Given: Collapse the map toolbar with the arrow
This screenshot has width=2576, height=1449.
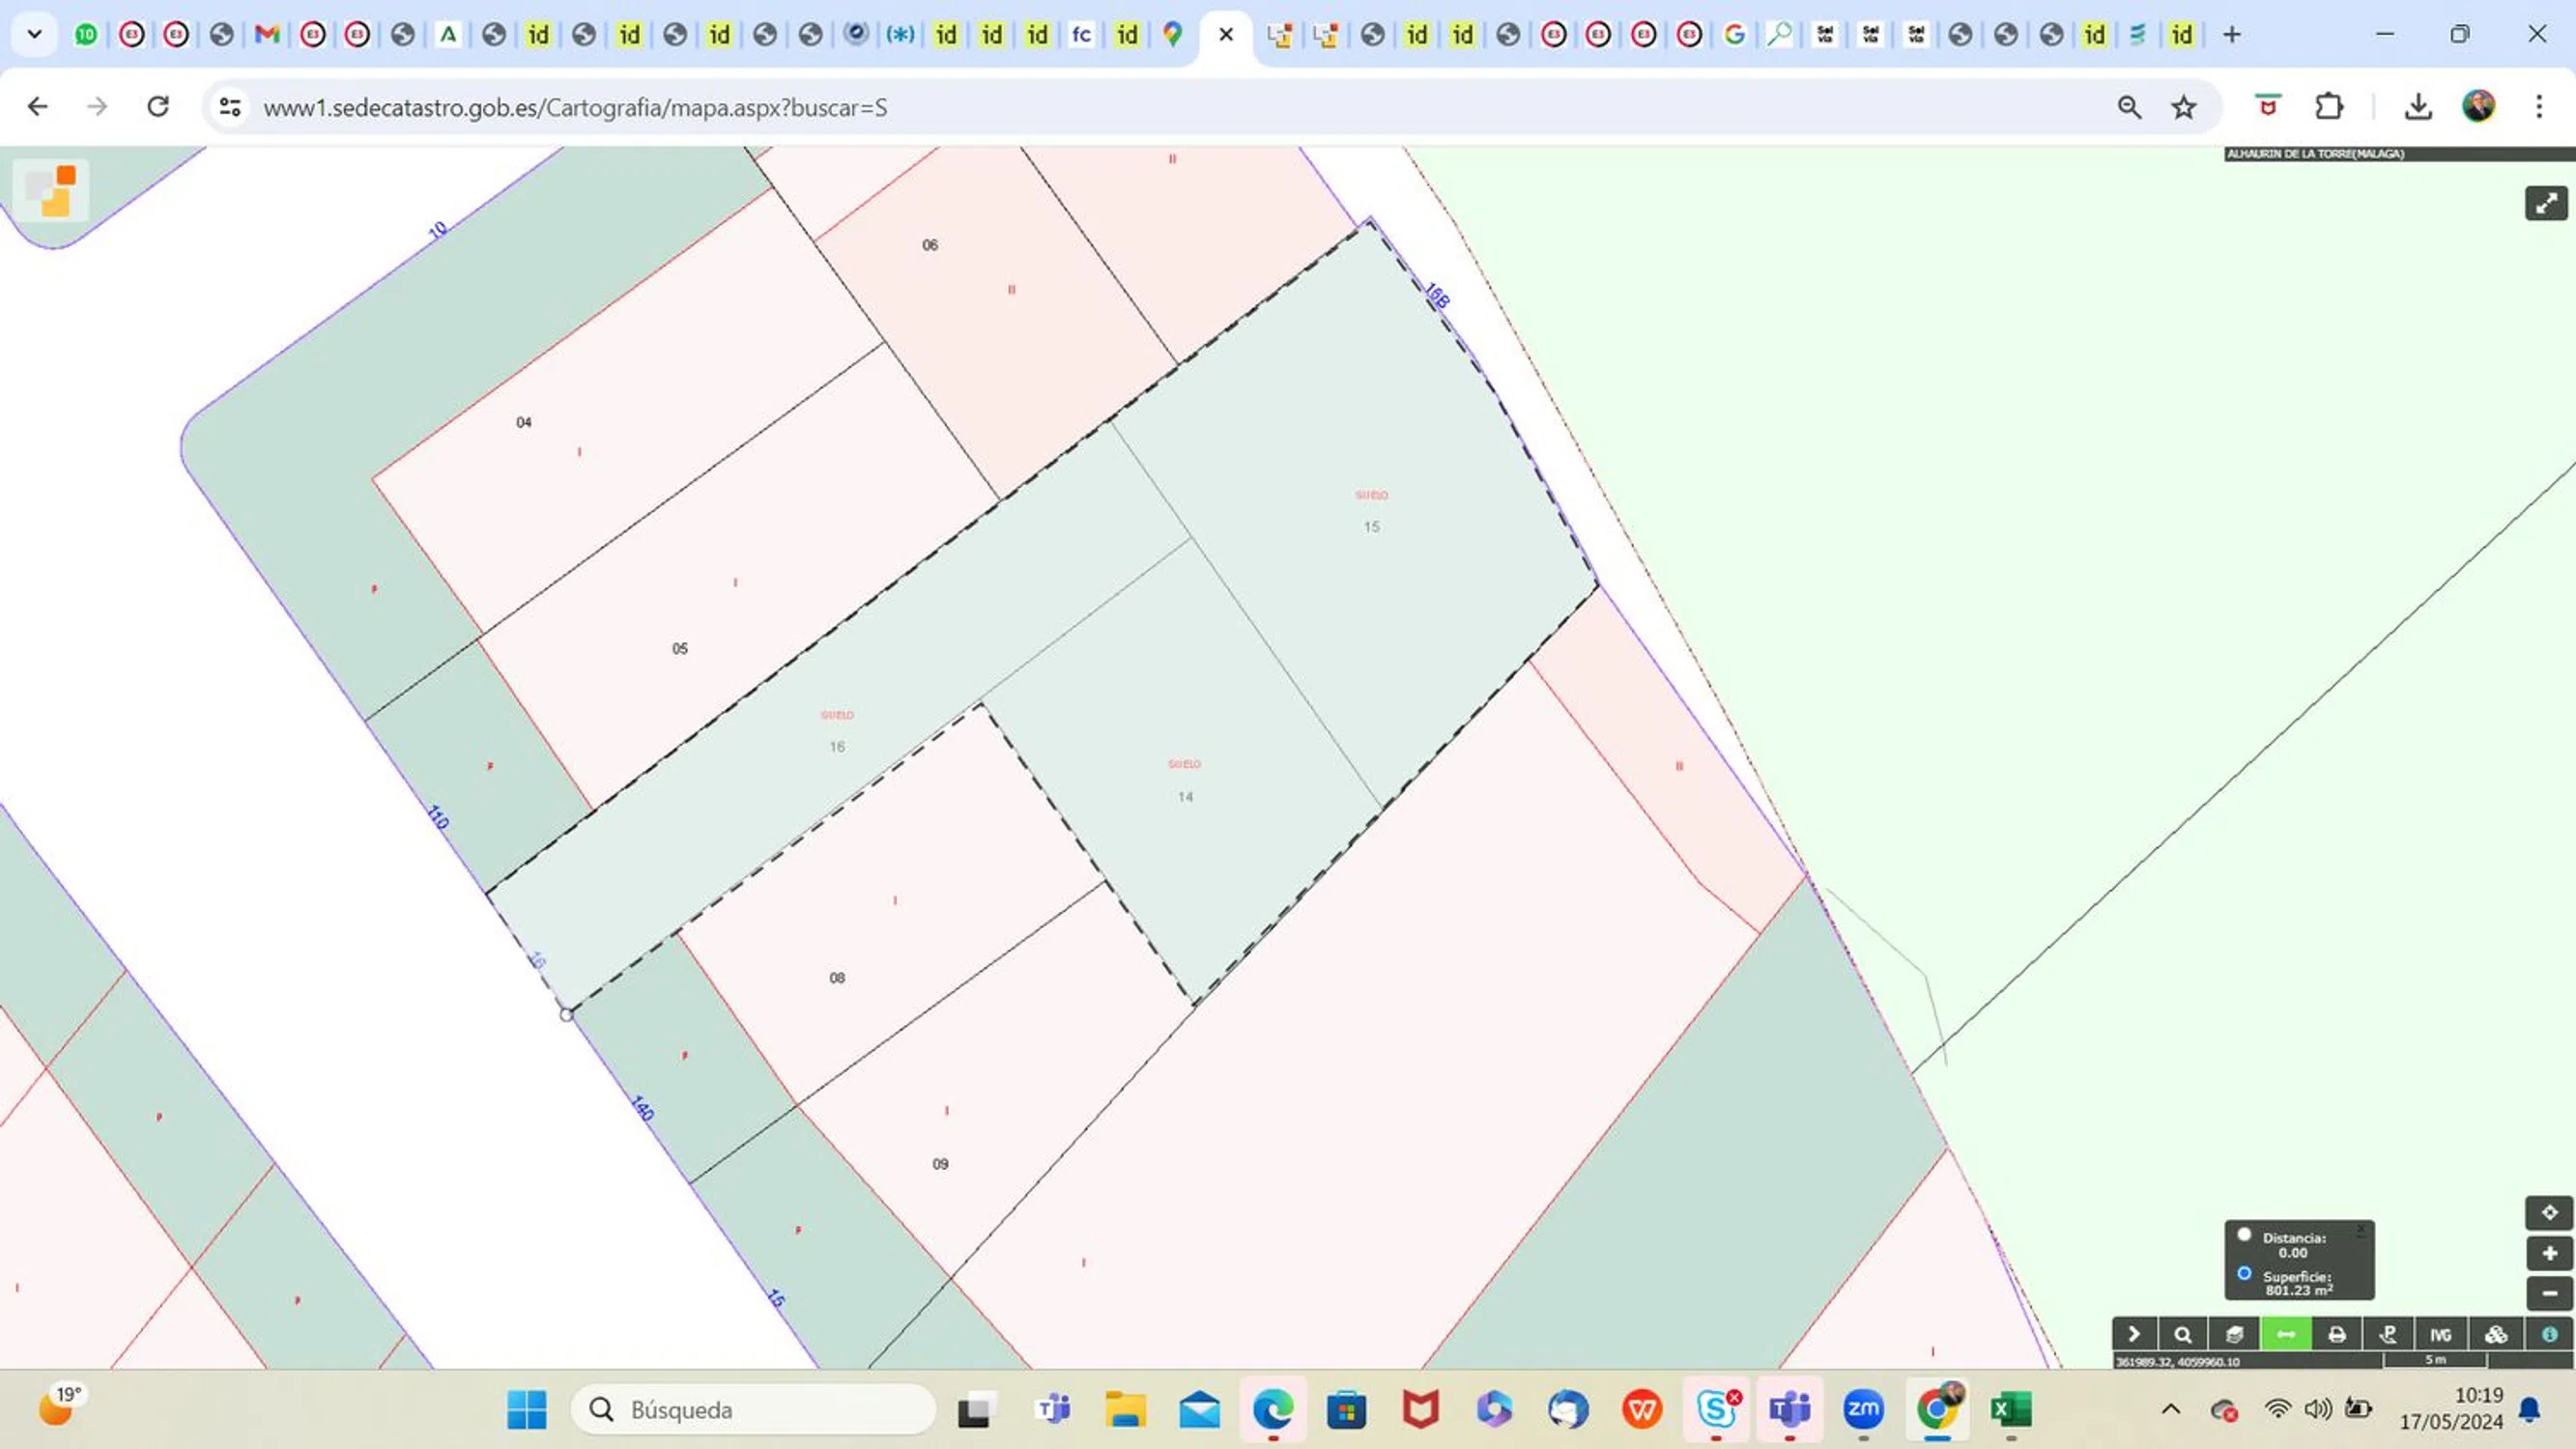Looking at the screenshot, I should point(2133,1334).
